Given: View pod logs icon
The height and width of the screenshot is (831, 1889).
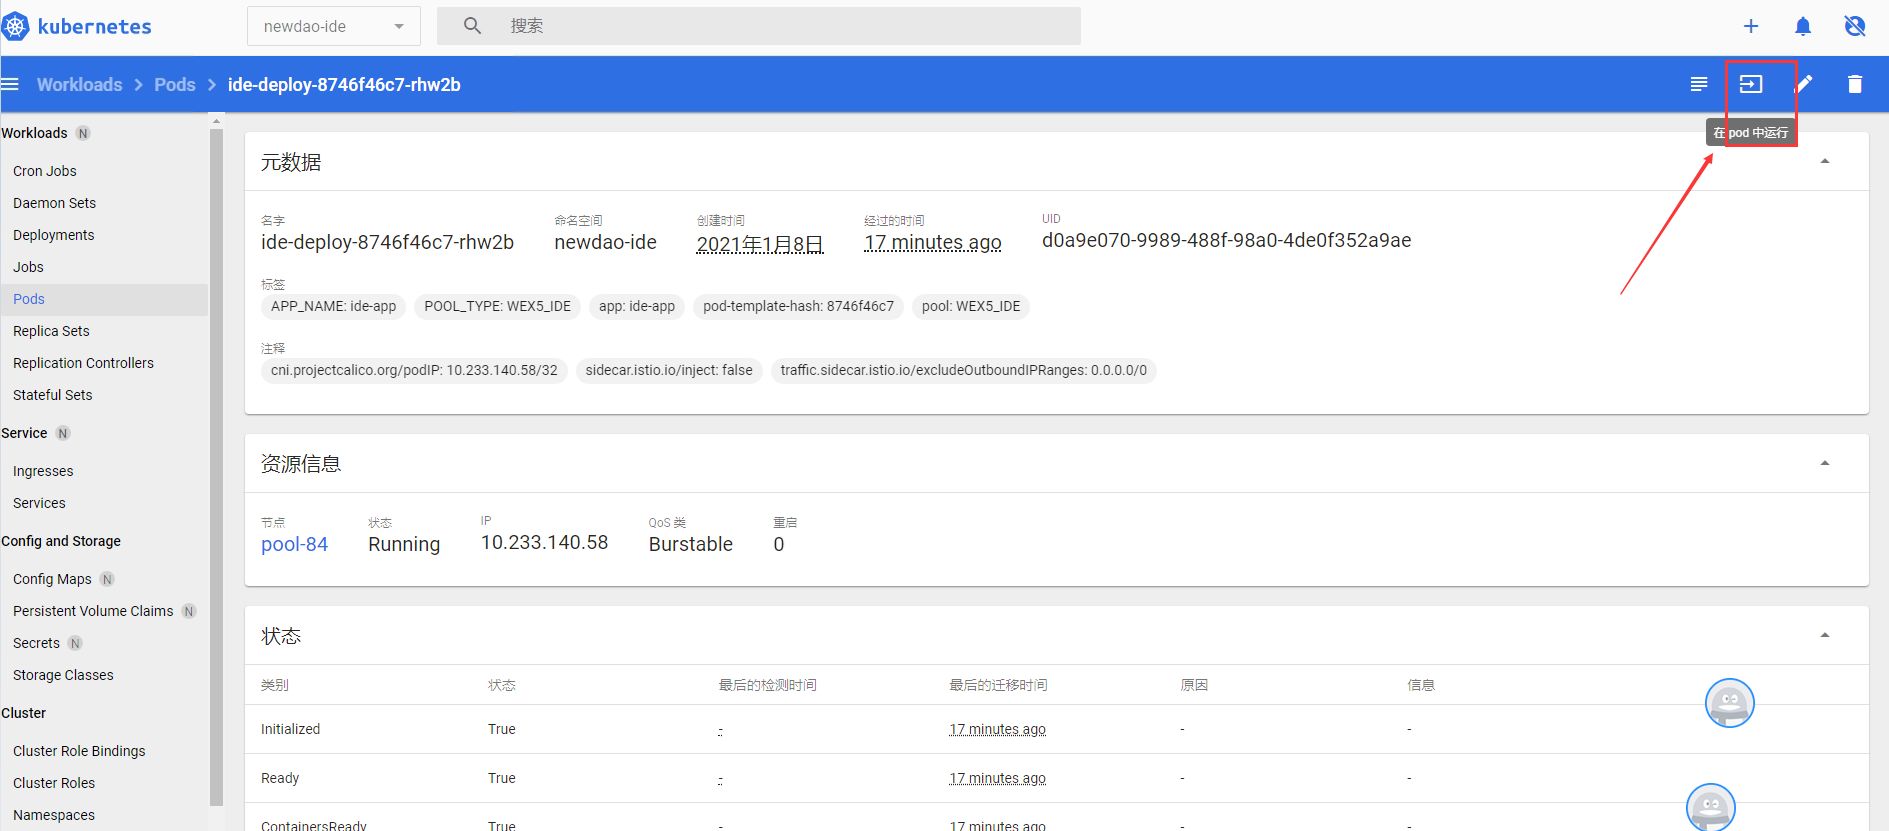Looking at the screenshot, I should click(1699, 84).
